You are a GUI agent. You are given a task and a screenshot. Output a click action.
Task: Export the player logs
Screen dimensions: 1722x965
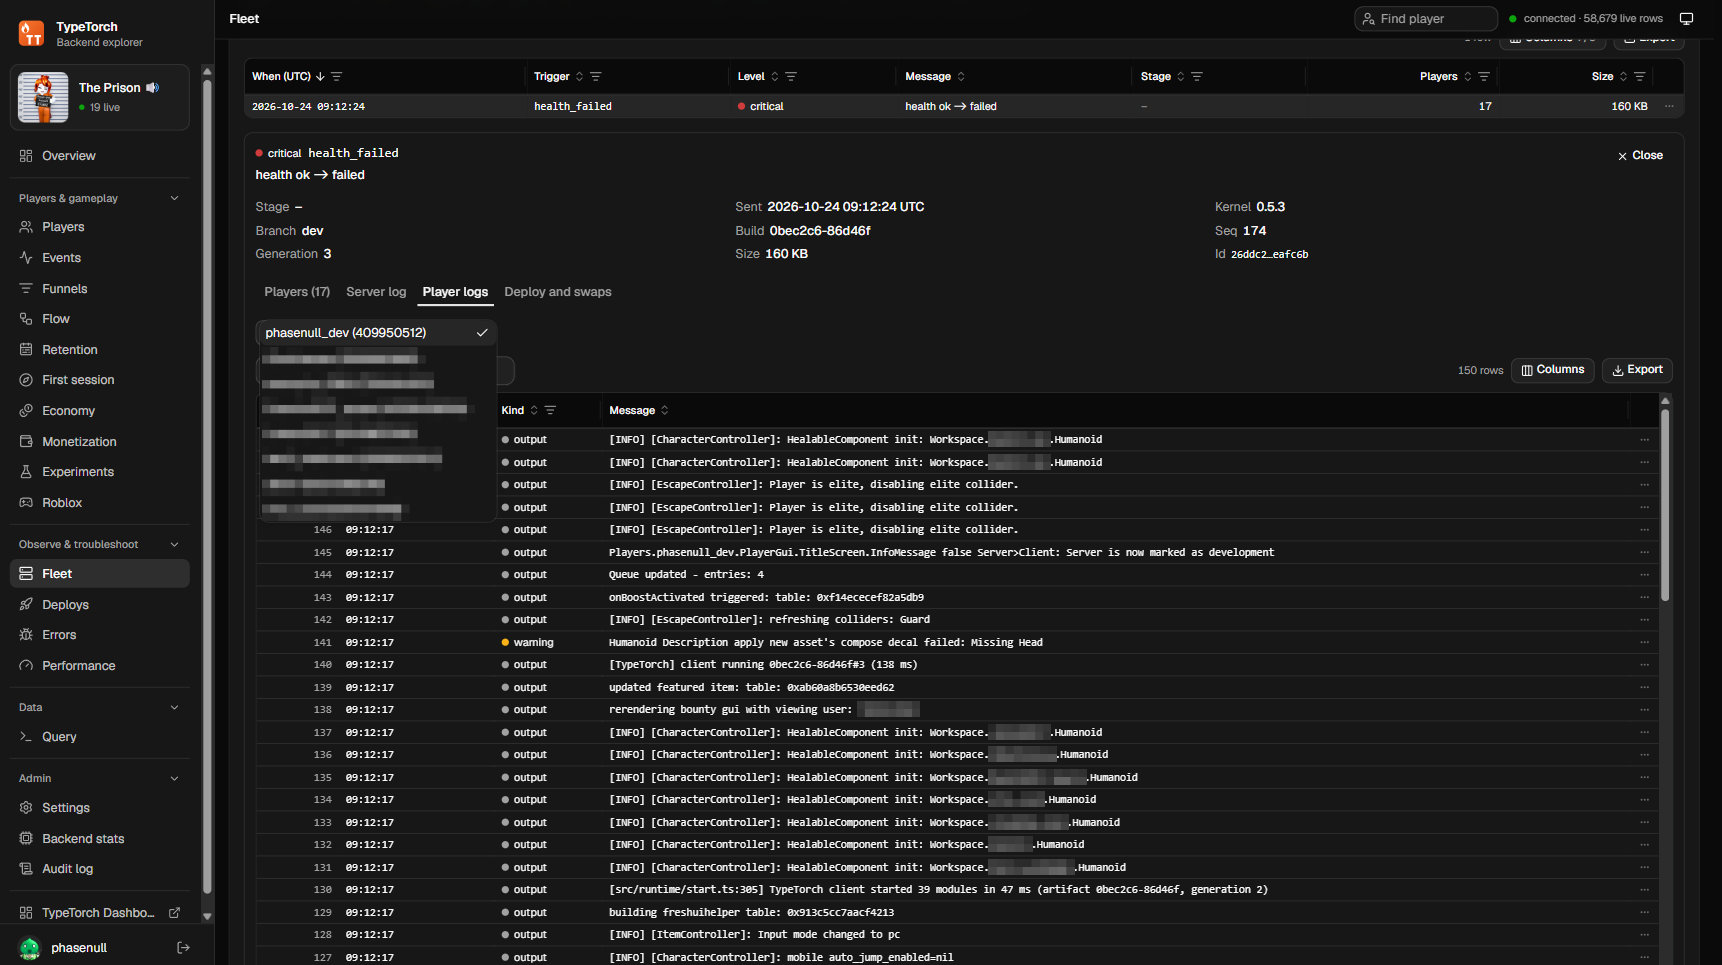point(1637,370)
